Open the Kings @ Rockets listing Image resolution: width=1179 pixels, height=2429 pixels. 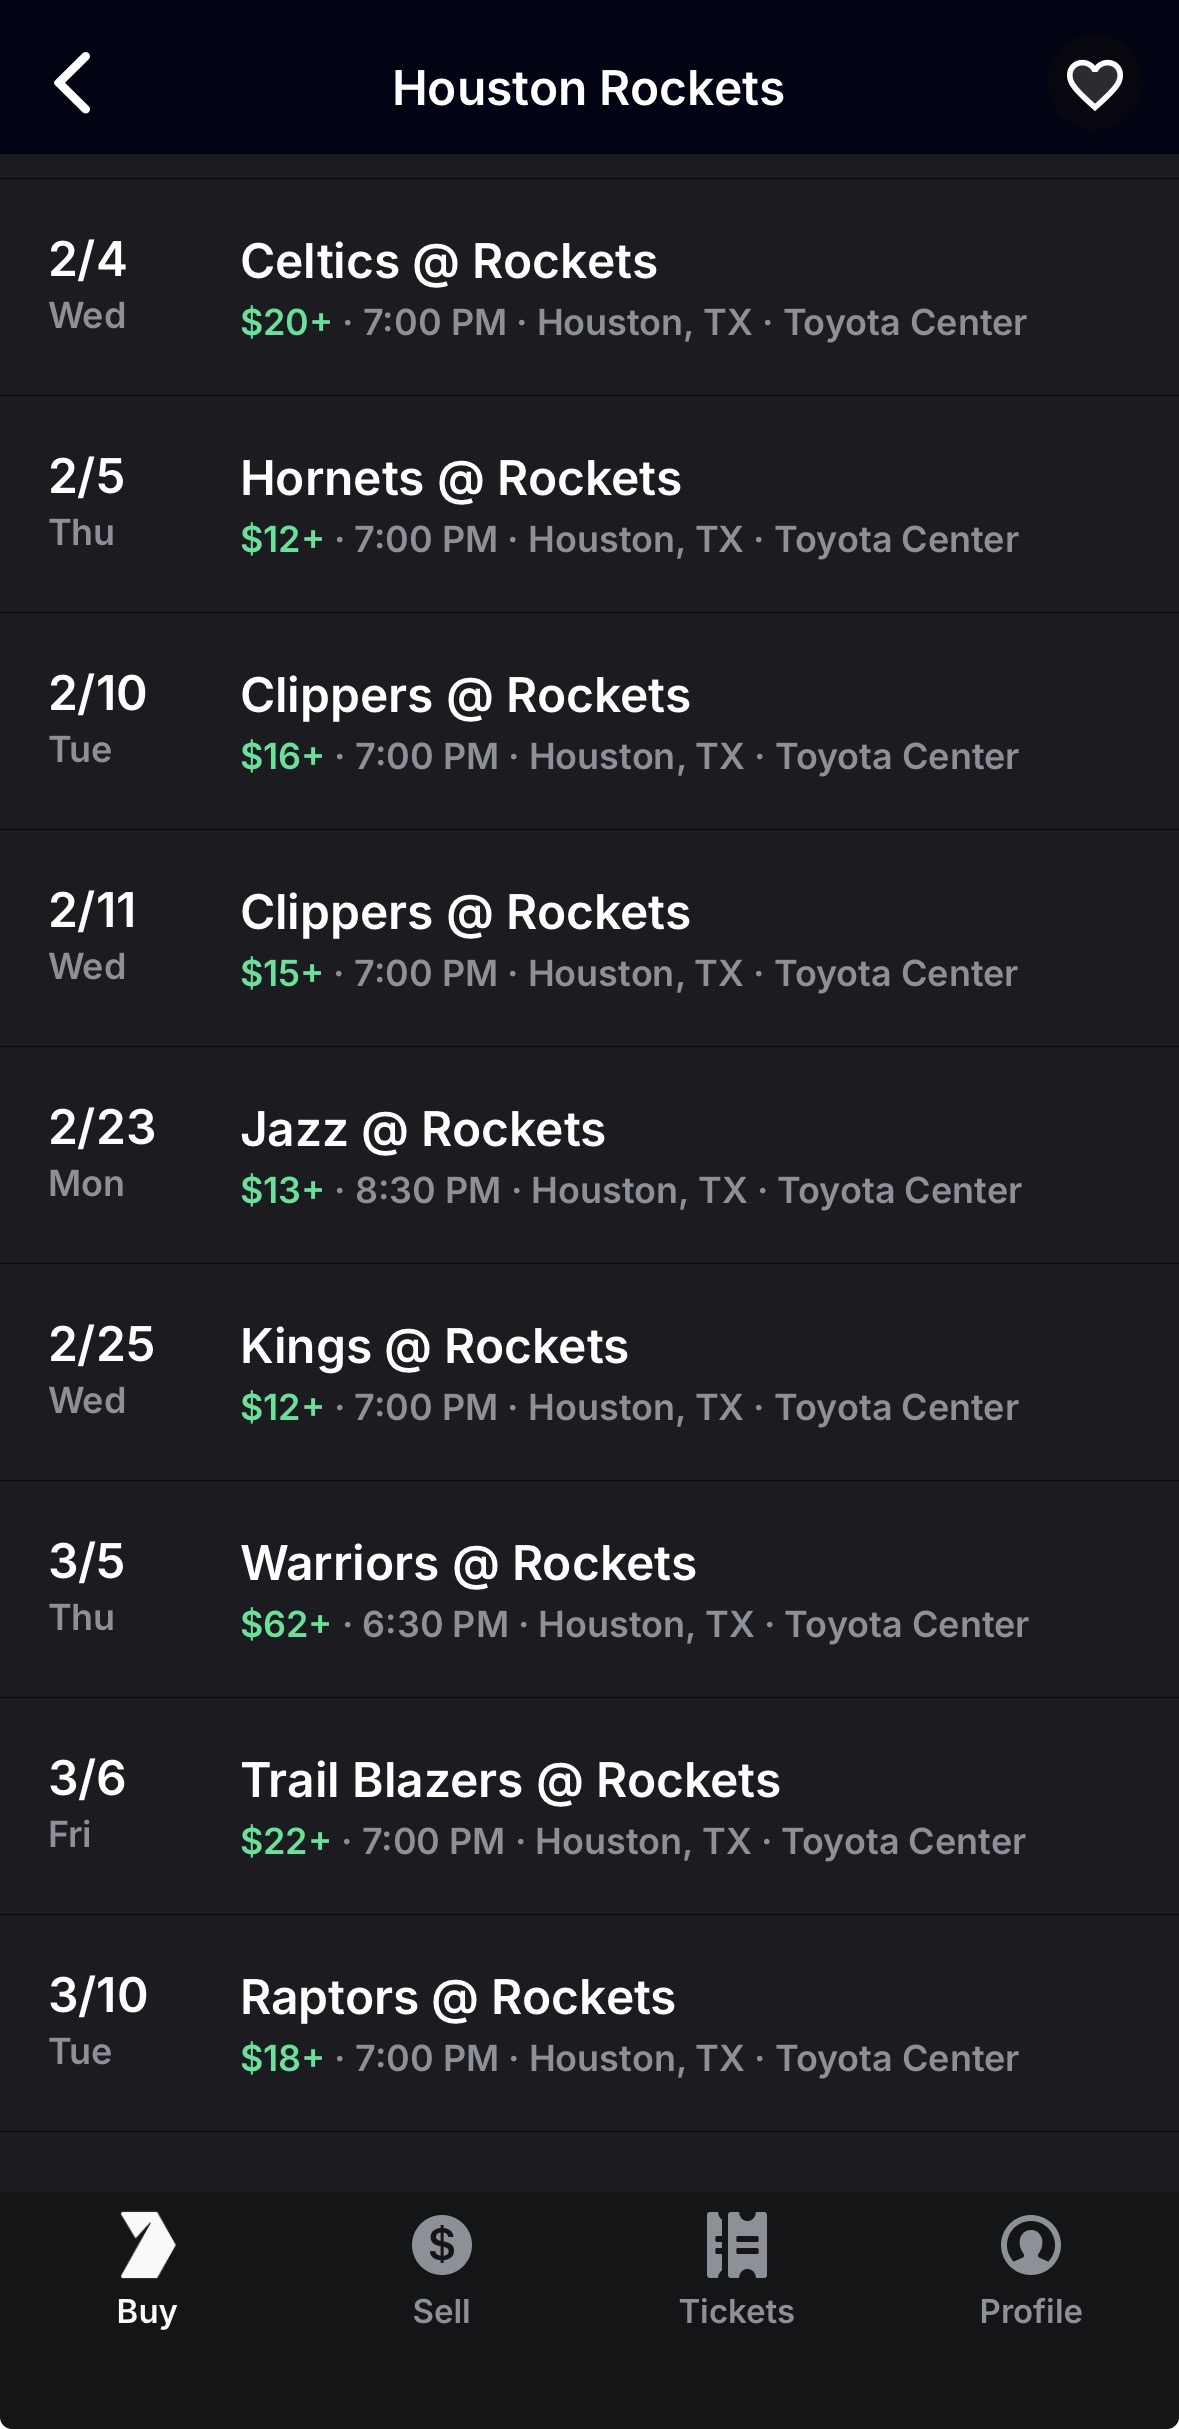(434, 1347)
